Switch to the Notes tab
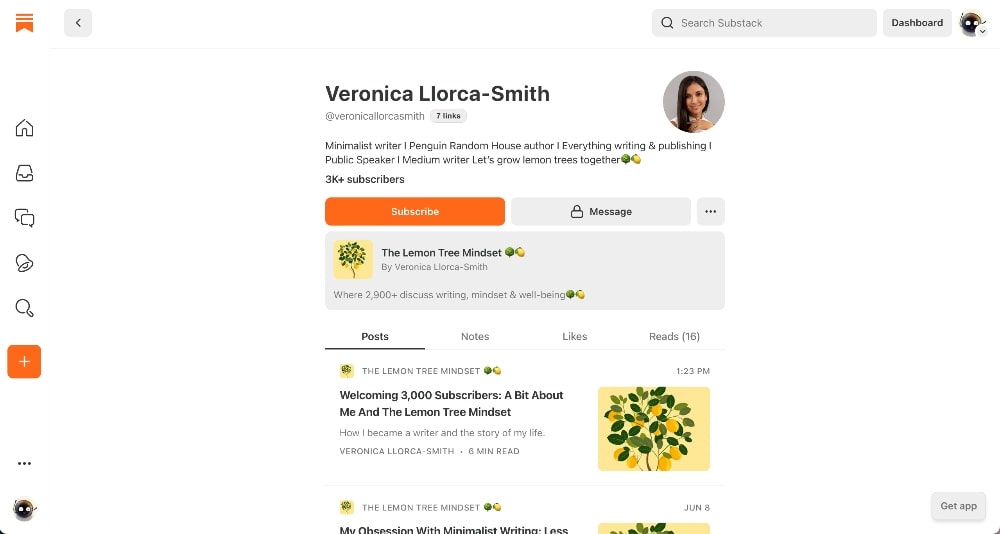Image resolution: width=1000 pixels, height=534 pixels. pos(475,336)
